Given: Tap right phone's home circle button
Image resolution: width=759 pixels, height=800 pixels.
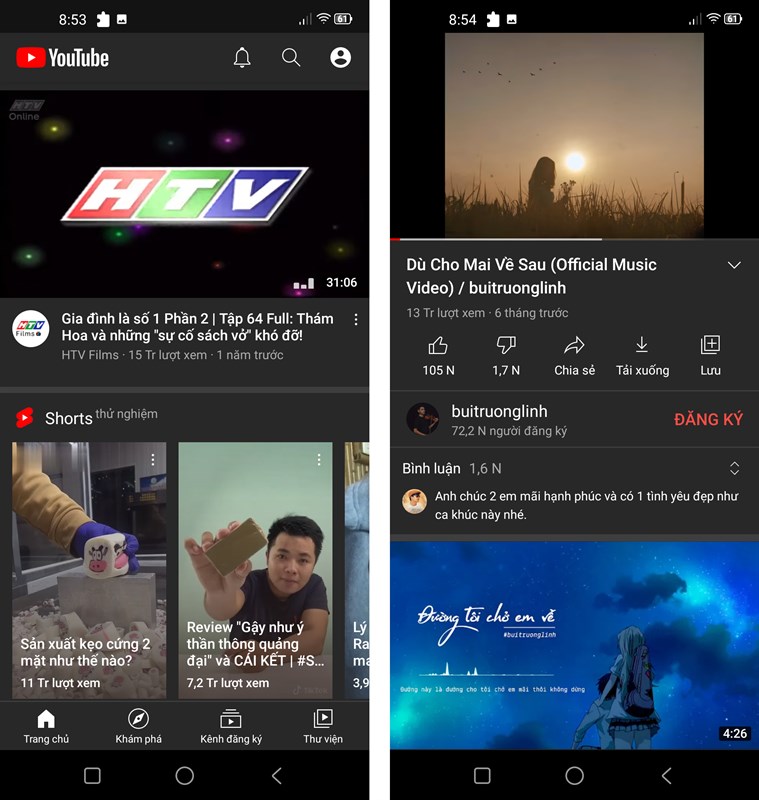Looking at the screenshot, I should (574, 776).
